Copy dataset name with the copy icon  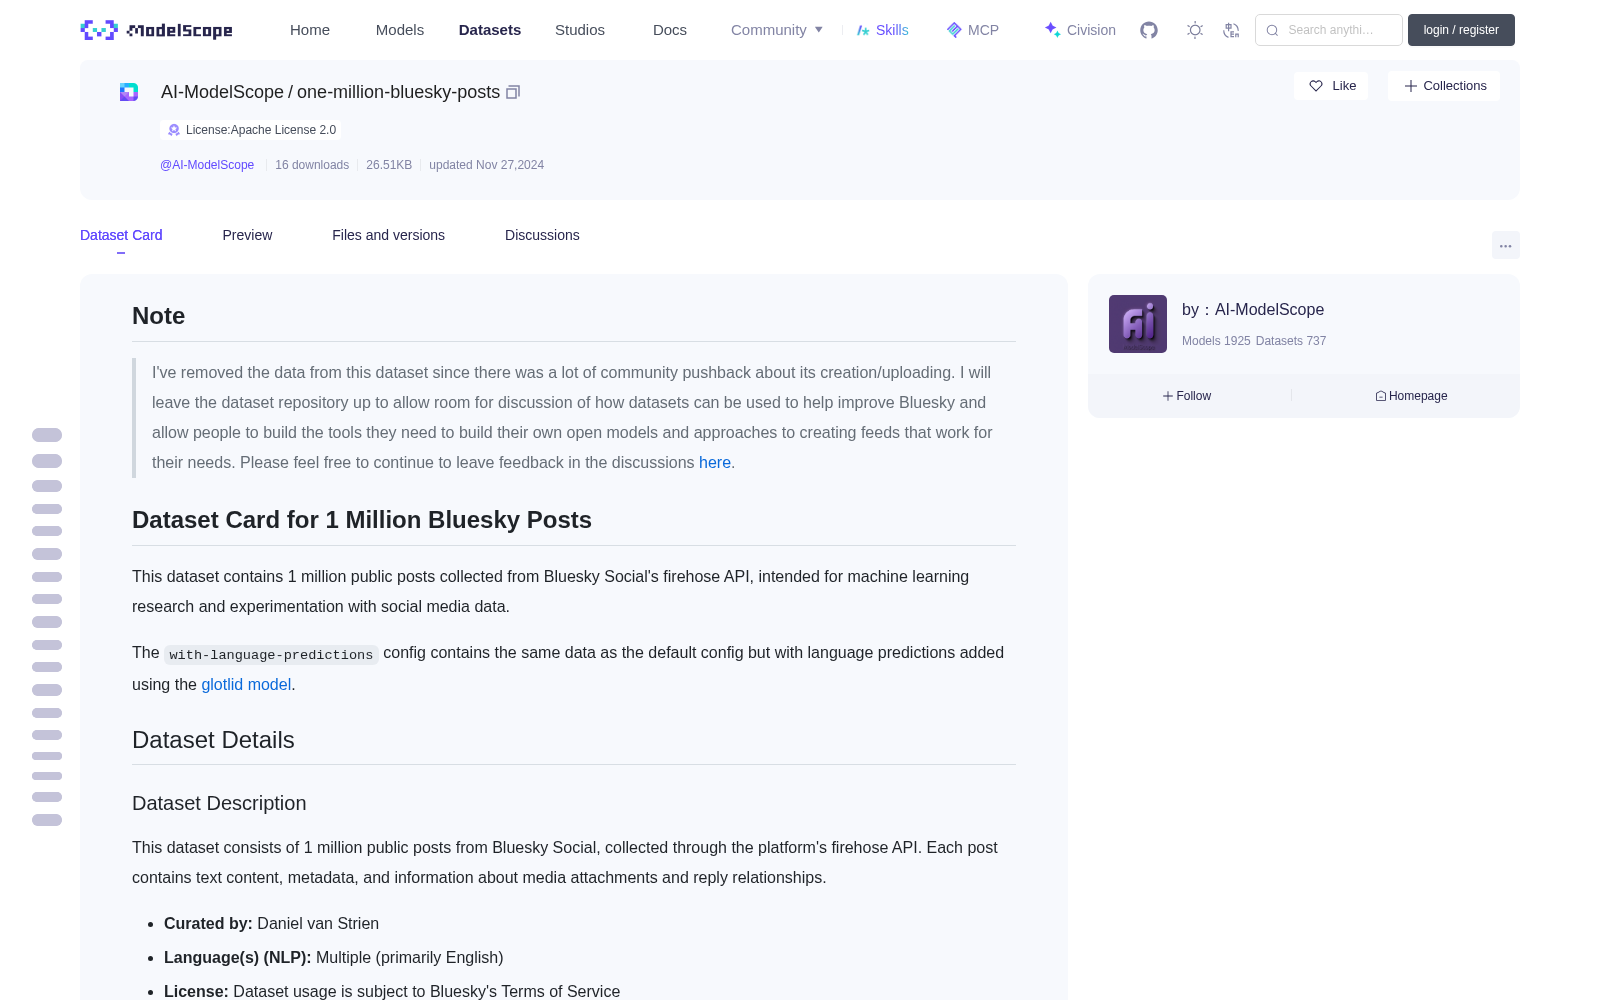513,92
